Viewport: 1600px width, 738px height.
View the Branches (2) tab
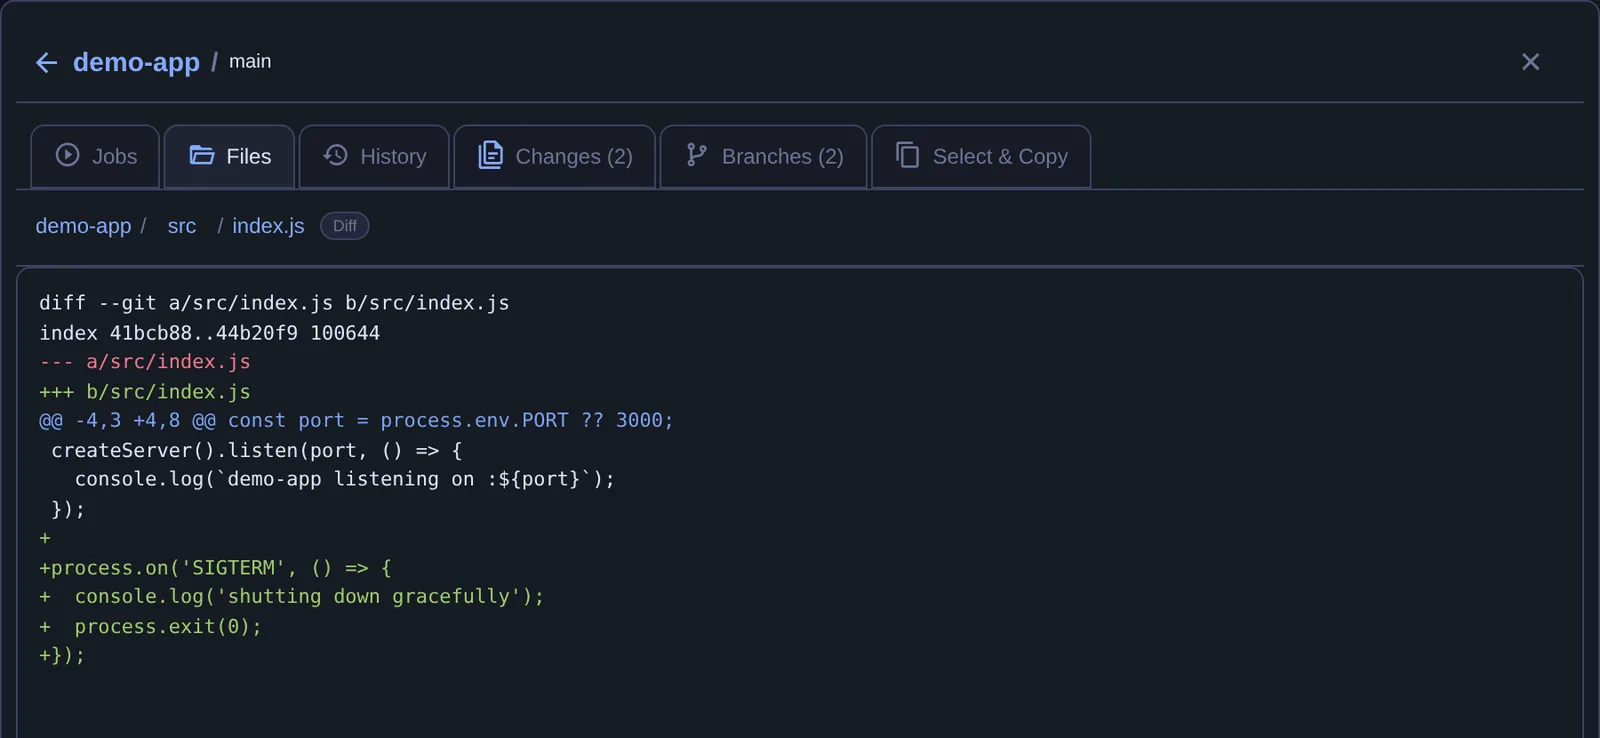click(763, 156)
